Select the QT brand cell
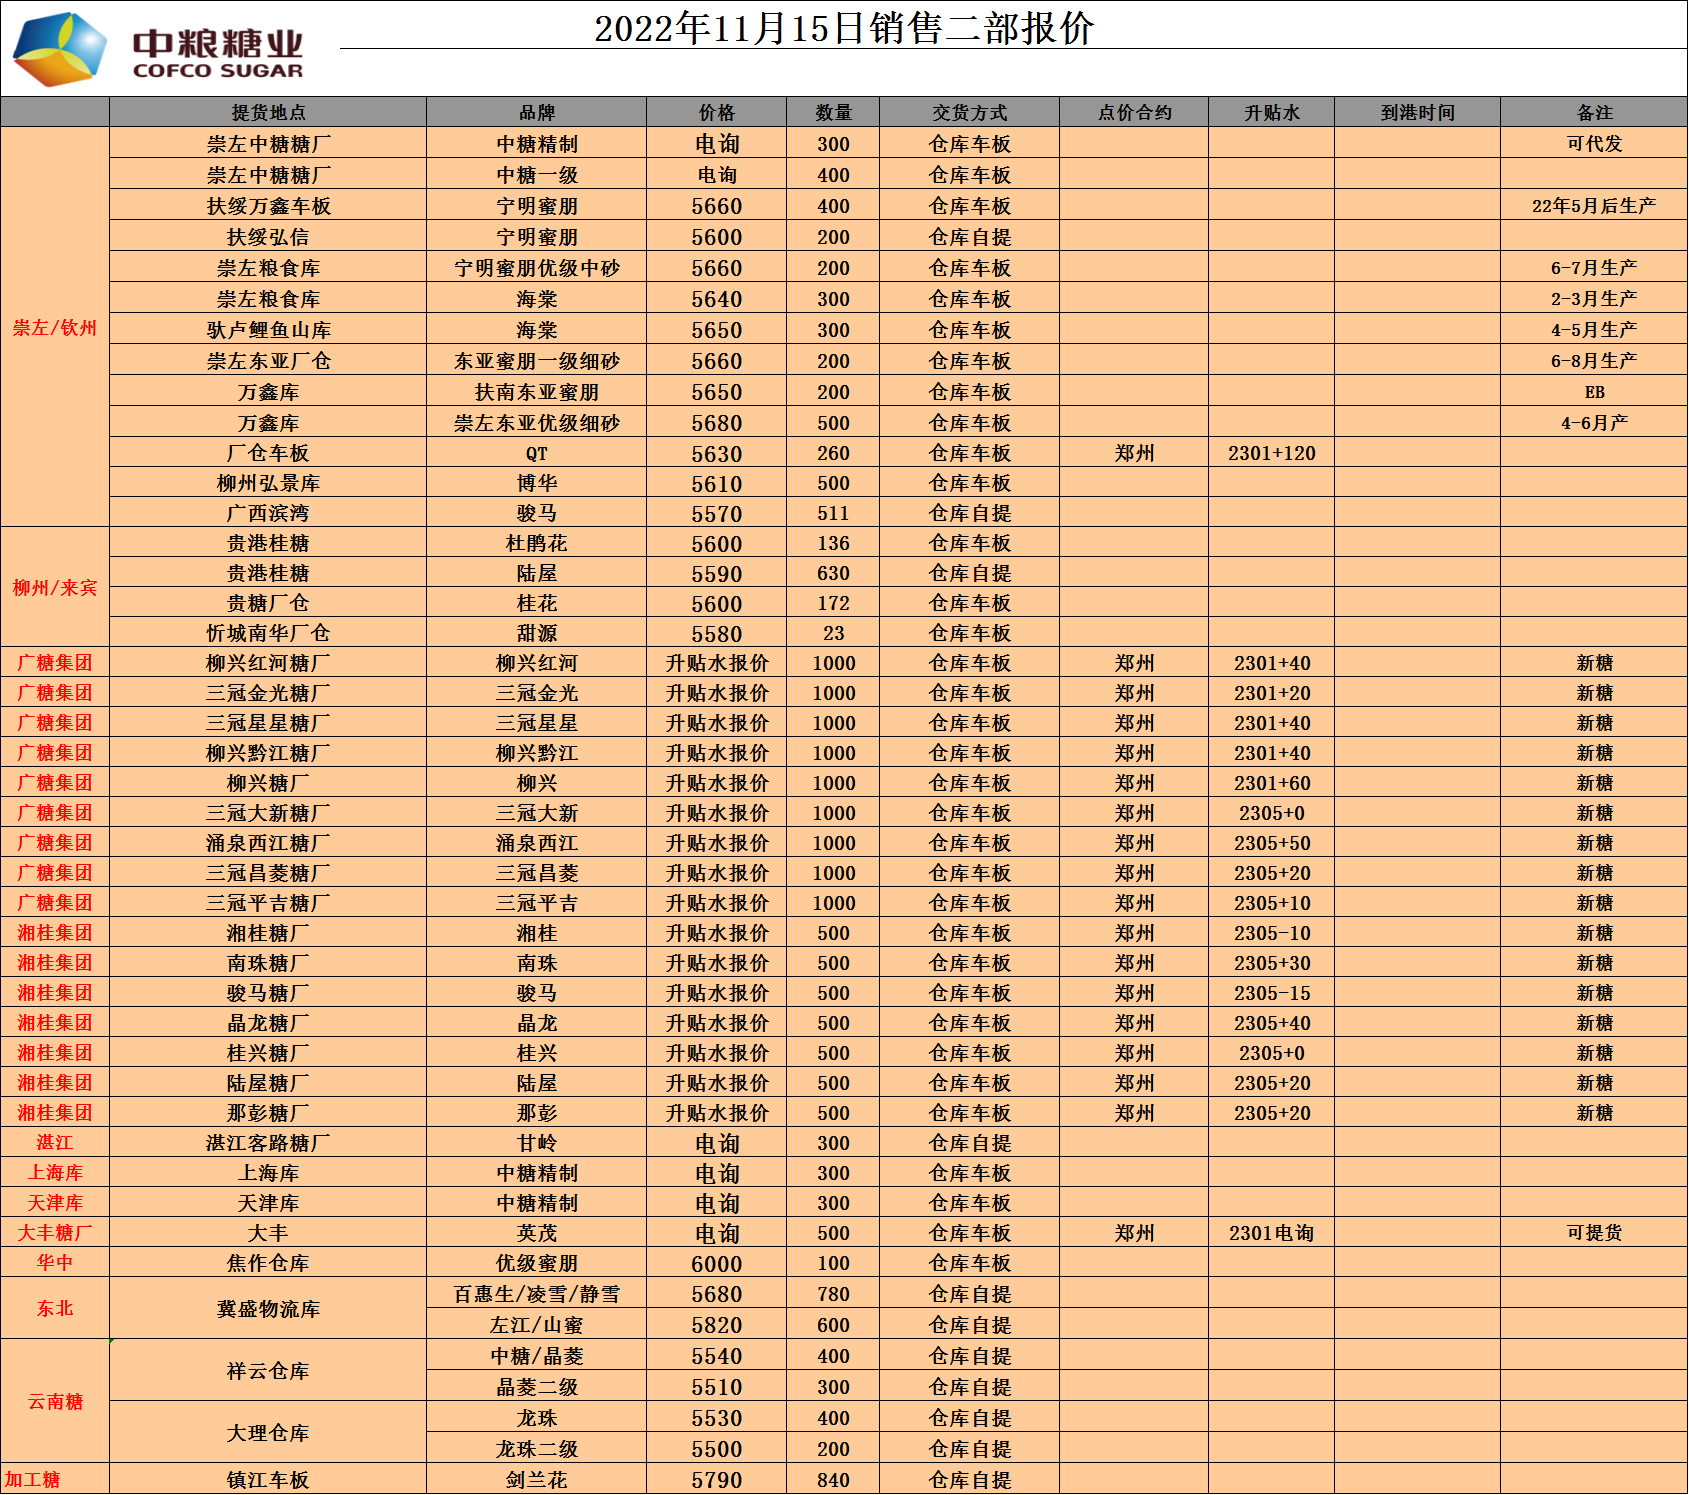Image resolution: width=1689 pixels, height=1495 pixels. [x=537, y=454]
